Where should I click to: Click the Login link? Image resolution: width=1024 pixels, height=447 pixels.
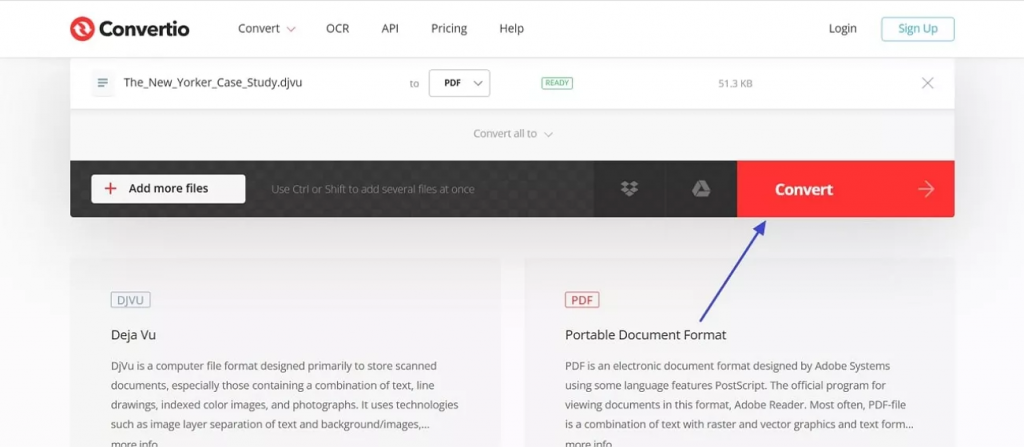point(842,29)
